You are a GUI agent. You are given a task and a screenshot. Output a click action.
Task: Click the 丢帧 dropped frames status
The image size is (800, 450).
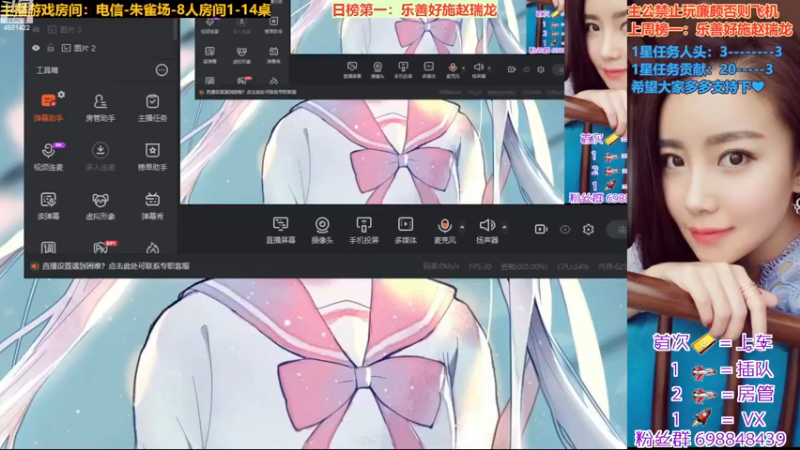click(x=524, y=266)
